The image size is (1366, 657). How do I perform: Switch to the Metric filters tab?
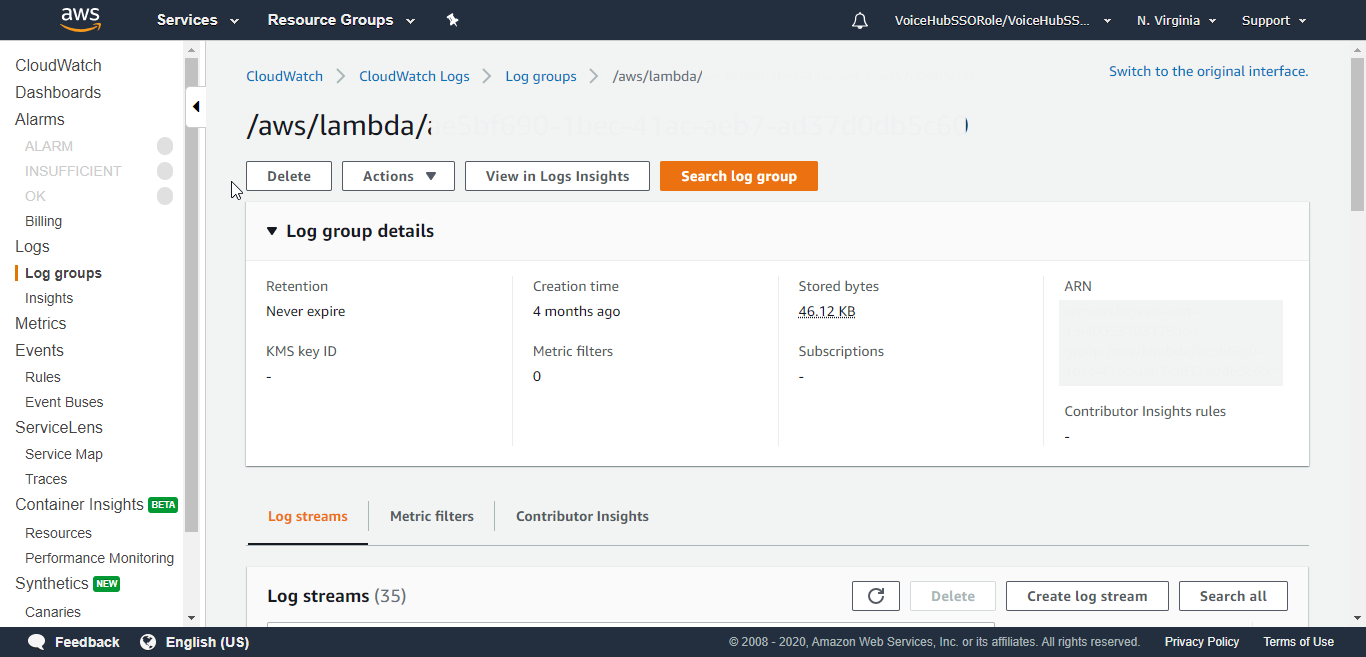coord(432,516)
